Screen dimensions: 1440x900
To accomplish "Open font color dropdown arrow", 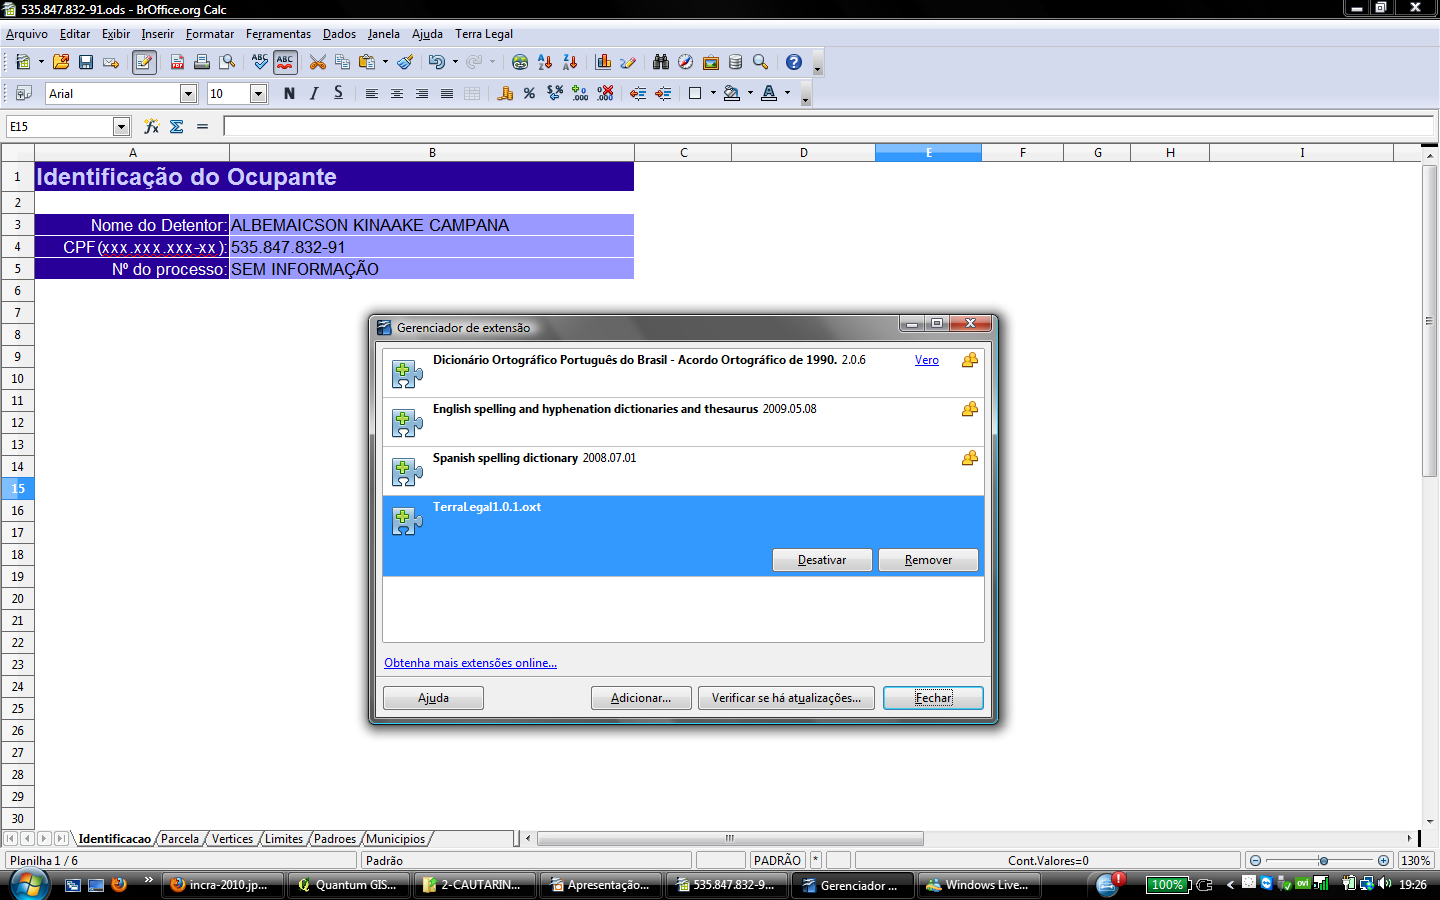I will (x=787, y=93).
